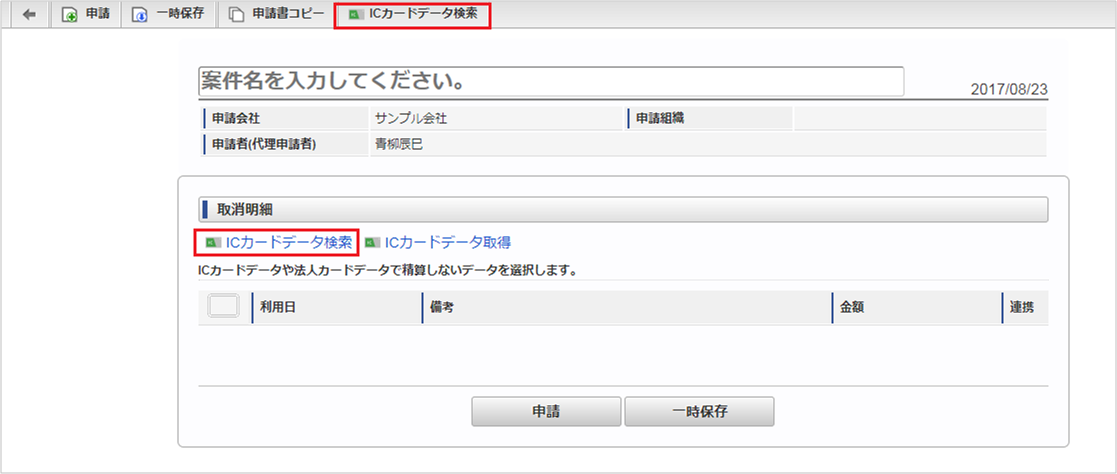Click the applicant name 青柳辰巳

(x=399, y=144)
